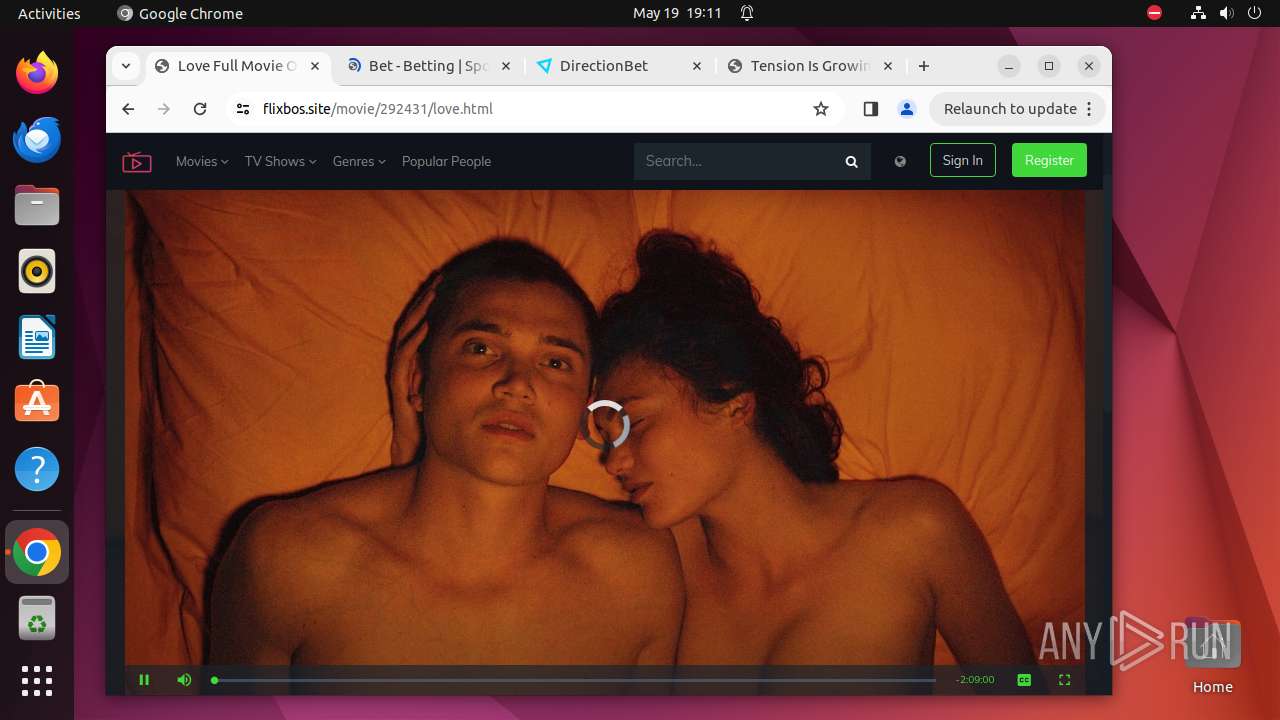Seek along the video progress bar

574,680
